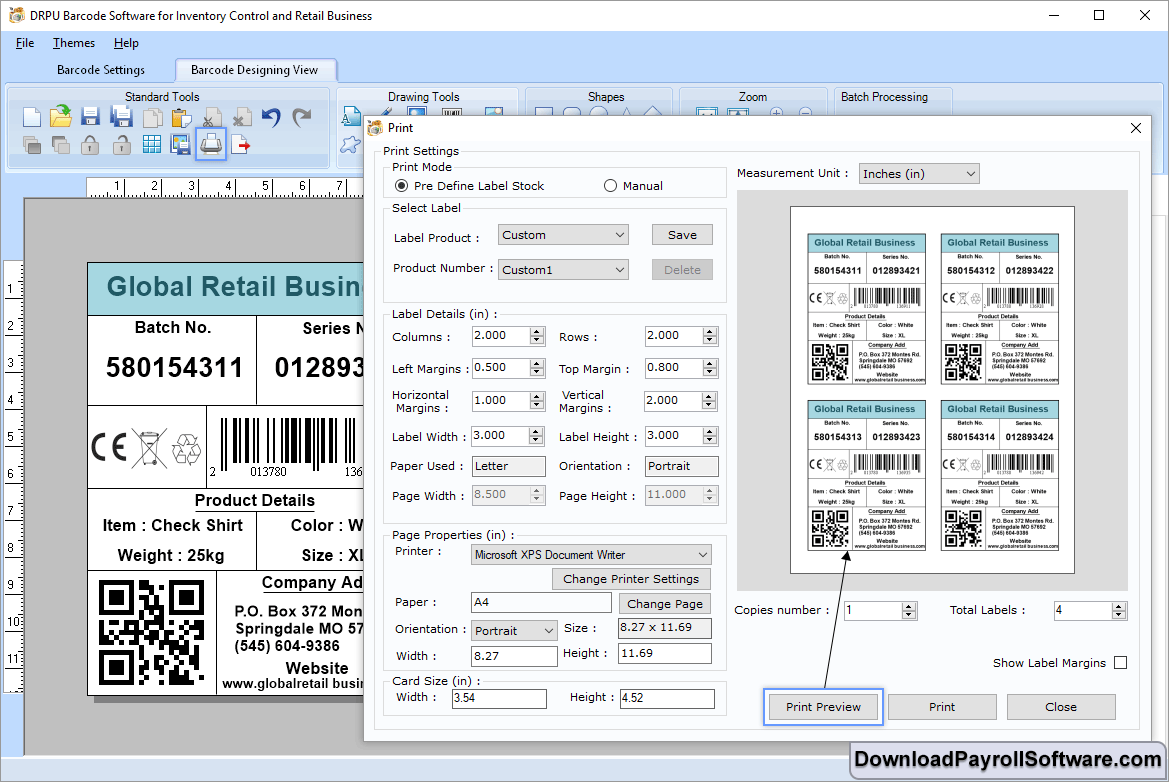Screen dimensions: 1169x782
Task: Click the Close button in Print dialog
Action: pyautogui.click(x=1061, y=707)
